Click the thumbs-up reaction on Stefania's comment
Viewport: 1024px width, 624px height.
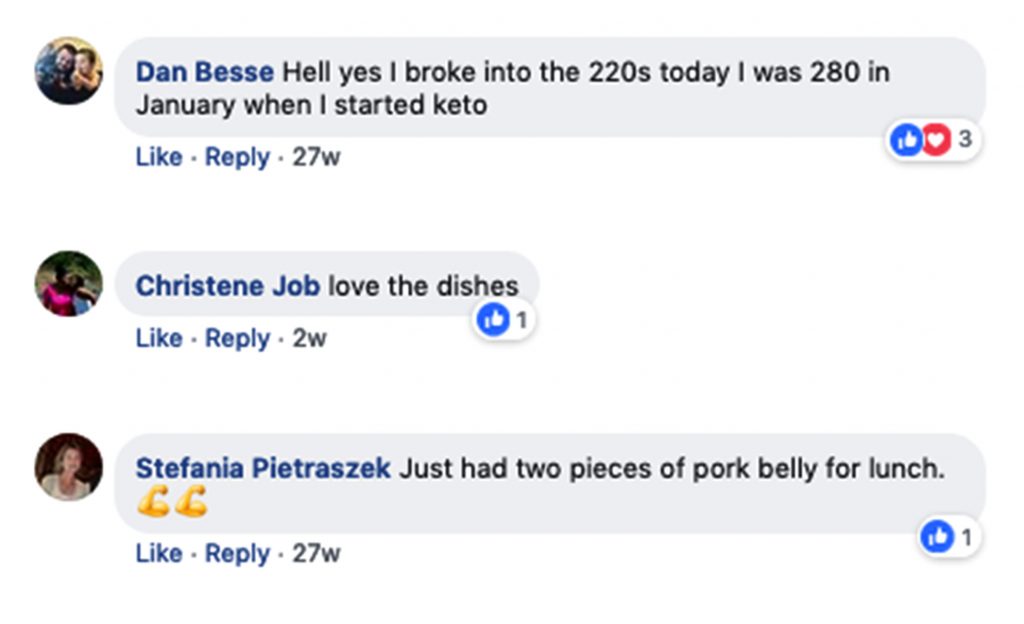pos(938,537)
